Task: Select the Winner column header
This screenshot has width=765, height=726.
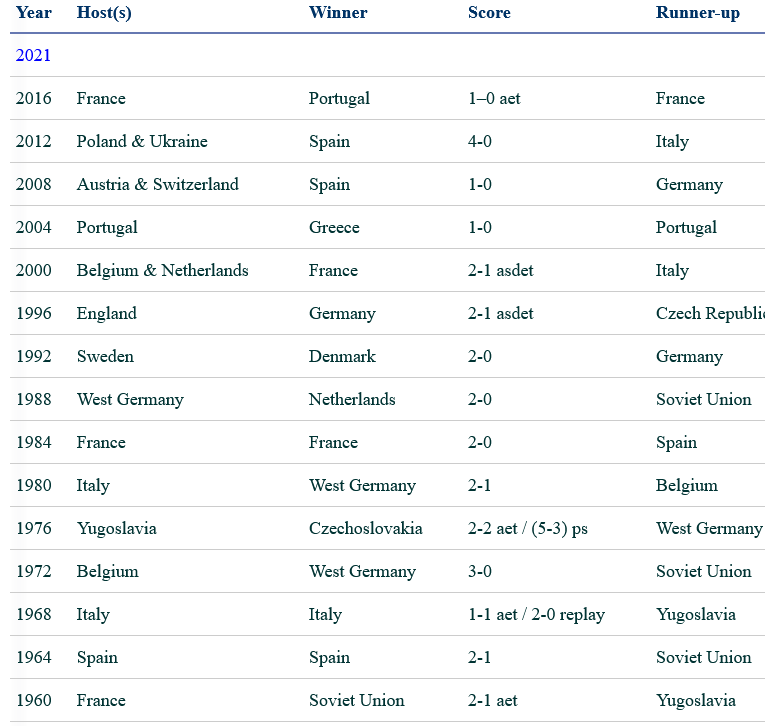Action: pyautogui.click(x=338, y=13)
